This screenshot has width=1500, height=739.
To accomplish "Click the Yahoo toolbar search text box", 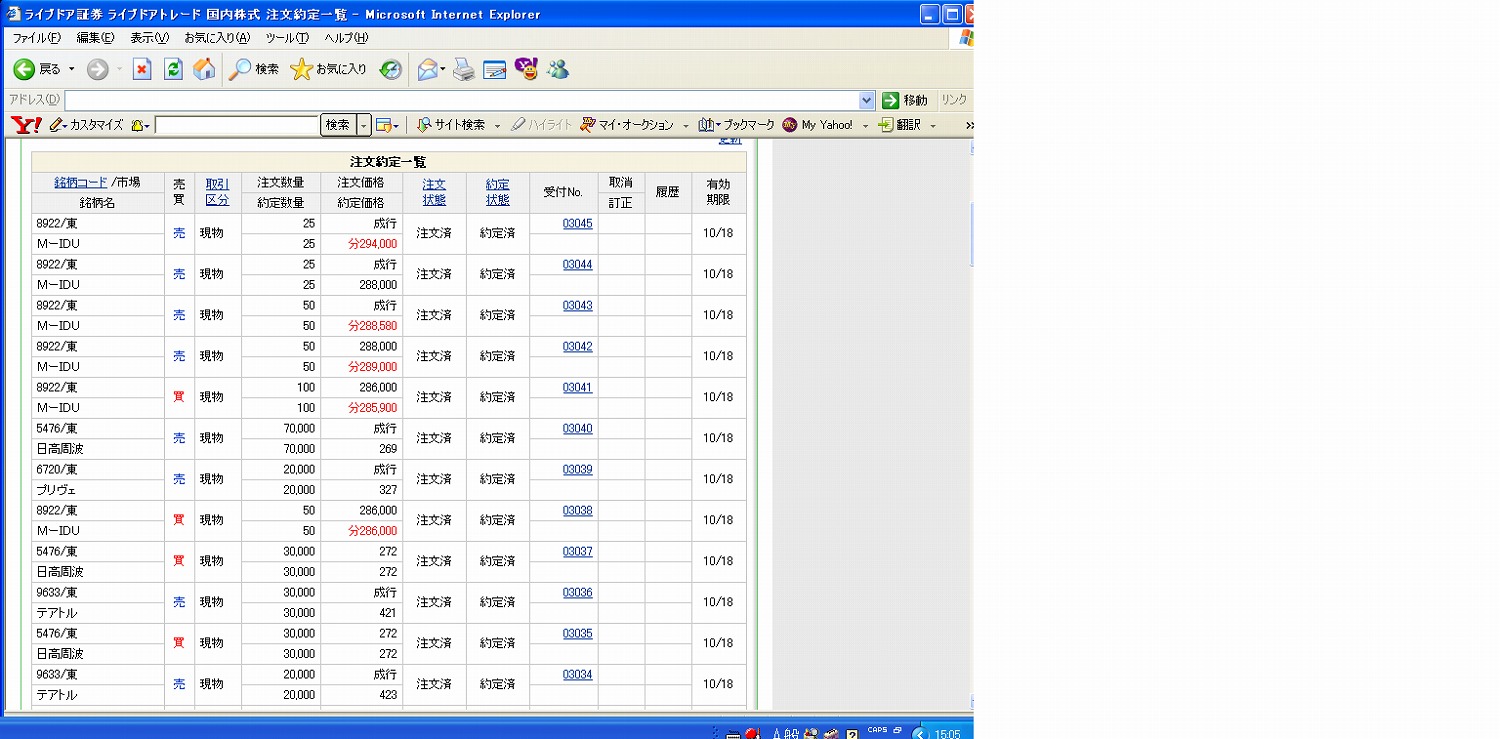I will pyautogui.click(x=237, y=125).
